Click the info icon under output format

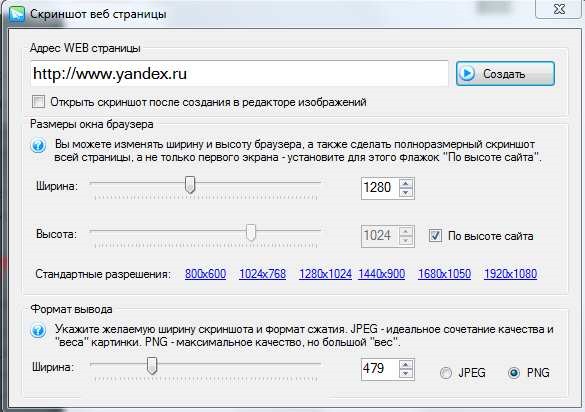(38, 330)
